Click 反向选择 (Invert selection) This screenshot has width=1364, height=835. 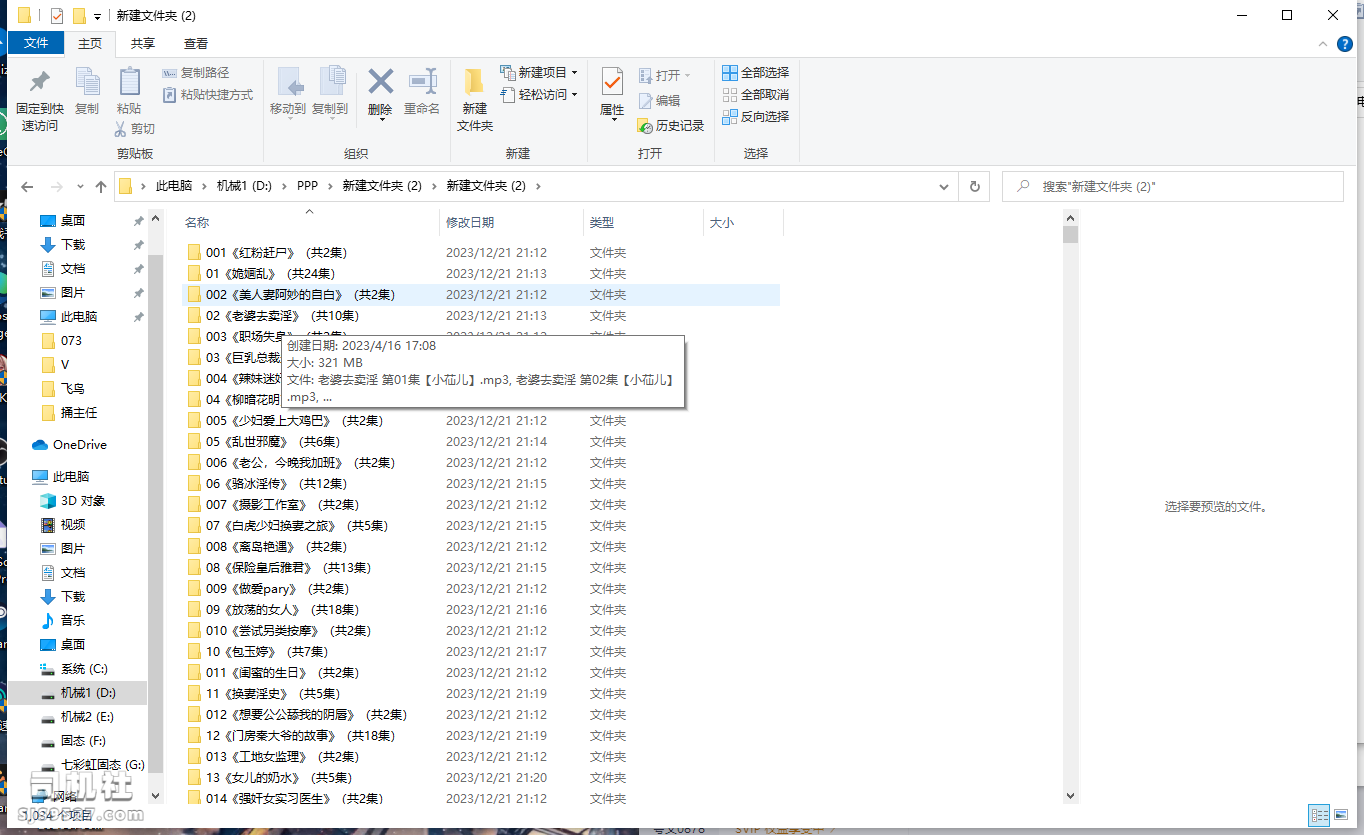(x=756, y=117)
